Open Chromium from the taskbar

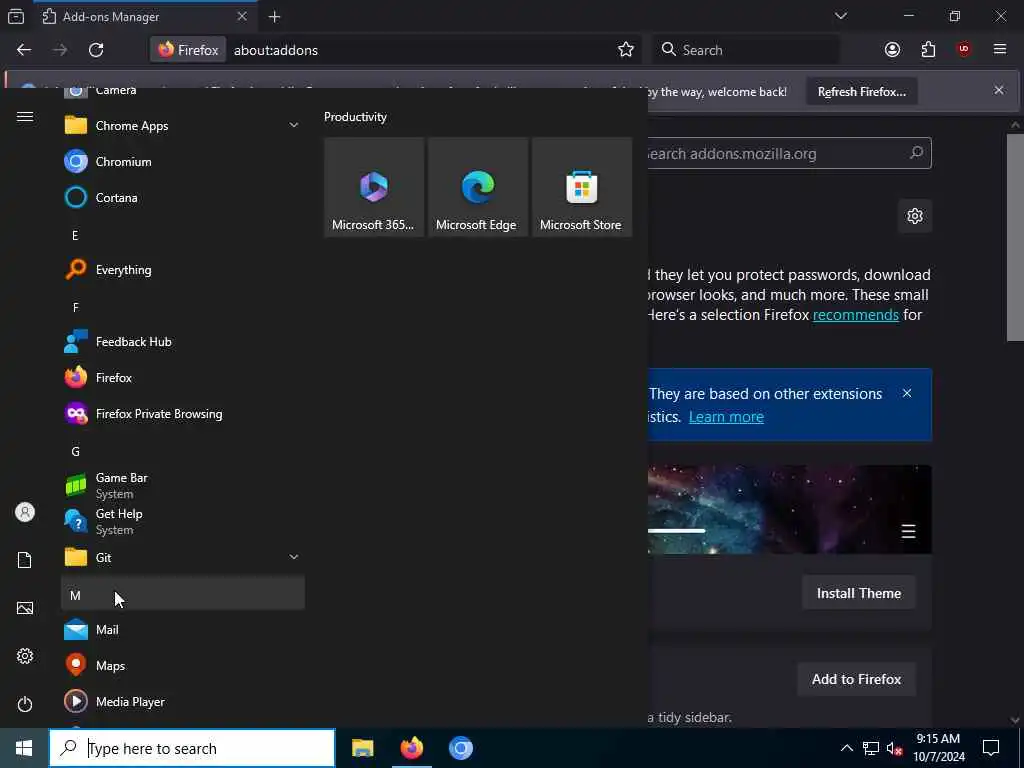coord(460,748)
